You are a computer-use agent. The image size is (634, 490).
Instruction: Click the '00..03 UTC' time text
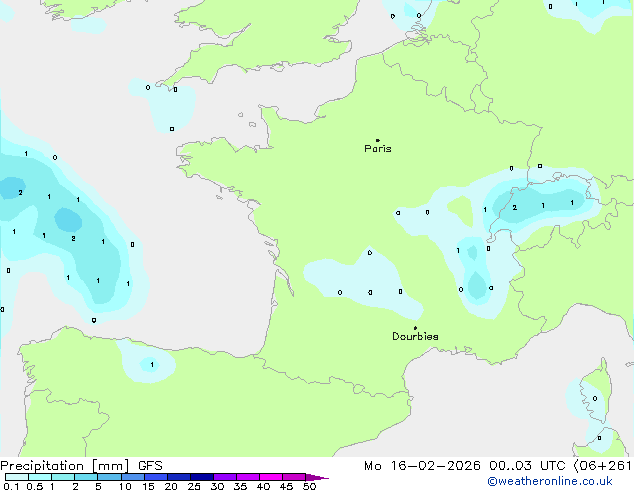(527, 466)
